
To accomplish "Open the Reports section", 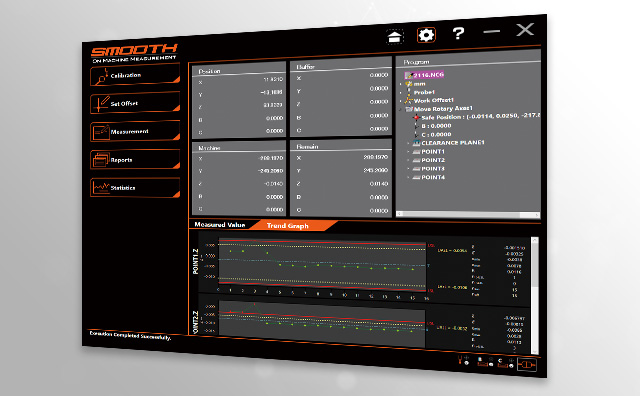I will pos(135,160).
